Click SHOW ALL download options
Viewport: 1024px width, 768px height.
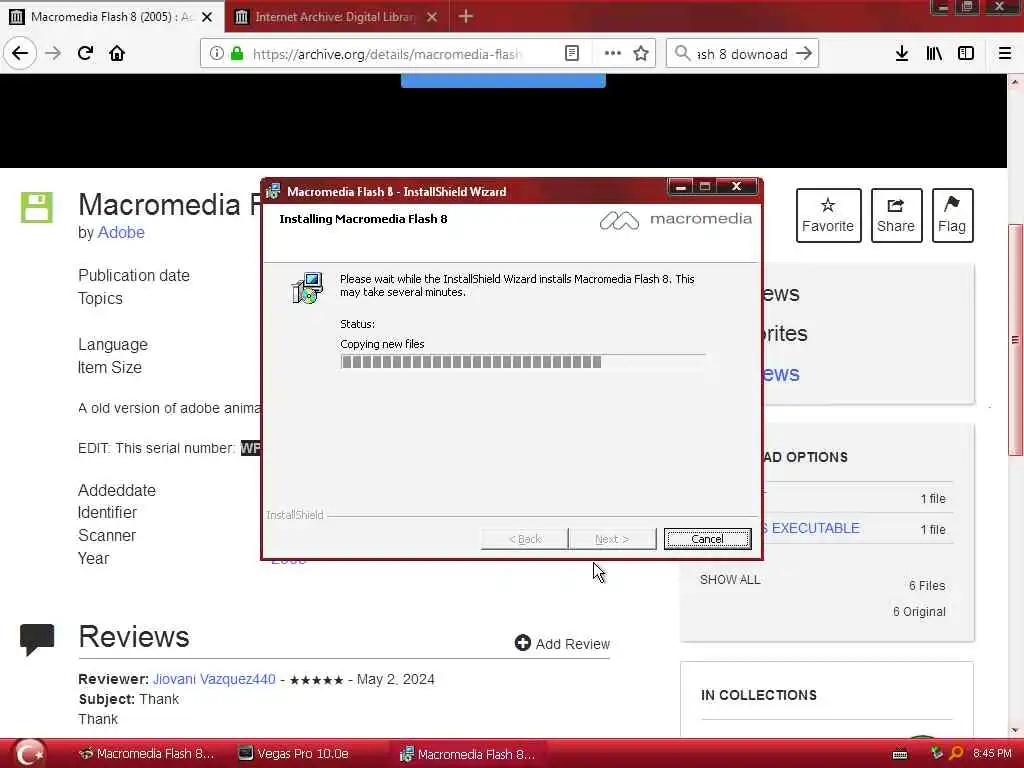tap(730, 579)
